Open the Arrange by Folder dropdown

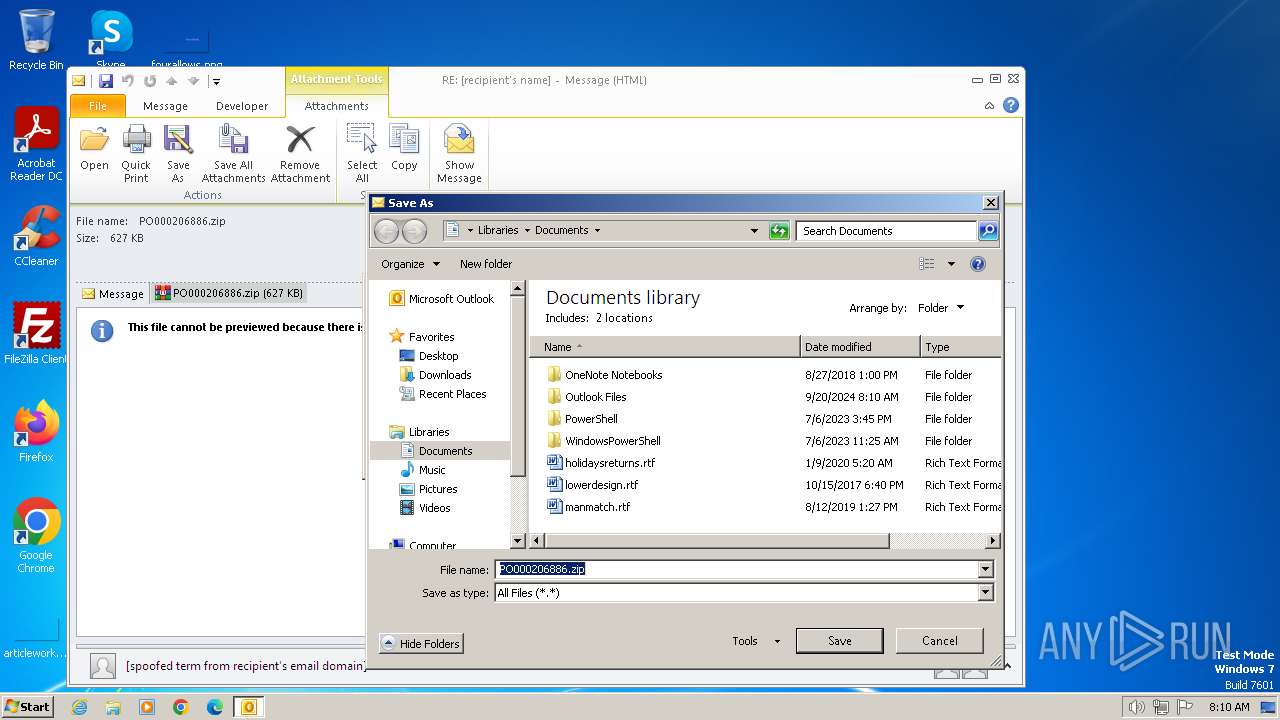pyautogui.click(x=941, y=308)
